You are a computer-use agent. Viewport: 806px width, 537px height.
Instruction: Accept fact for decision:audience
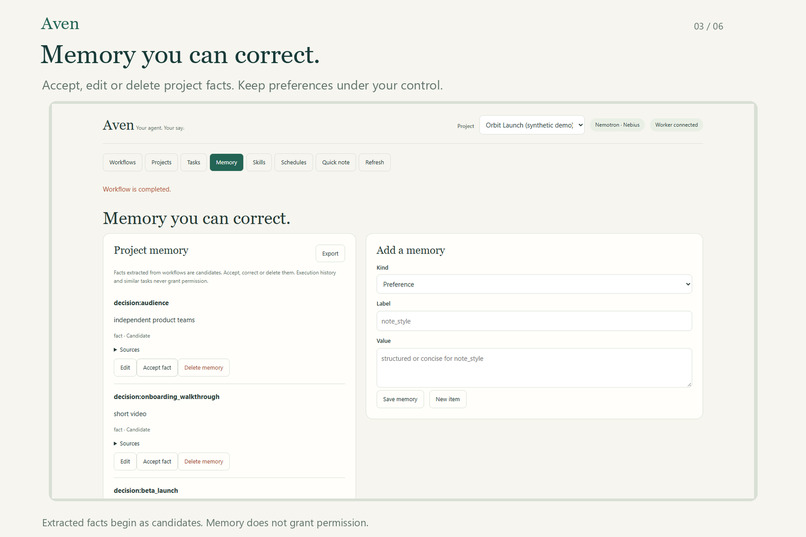click(157, 368)
